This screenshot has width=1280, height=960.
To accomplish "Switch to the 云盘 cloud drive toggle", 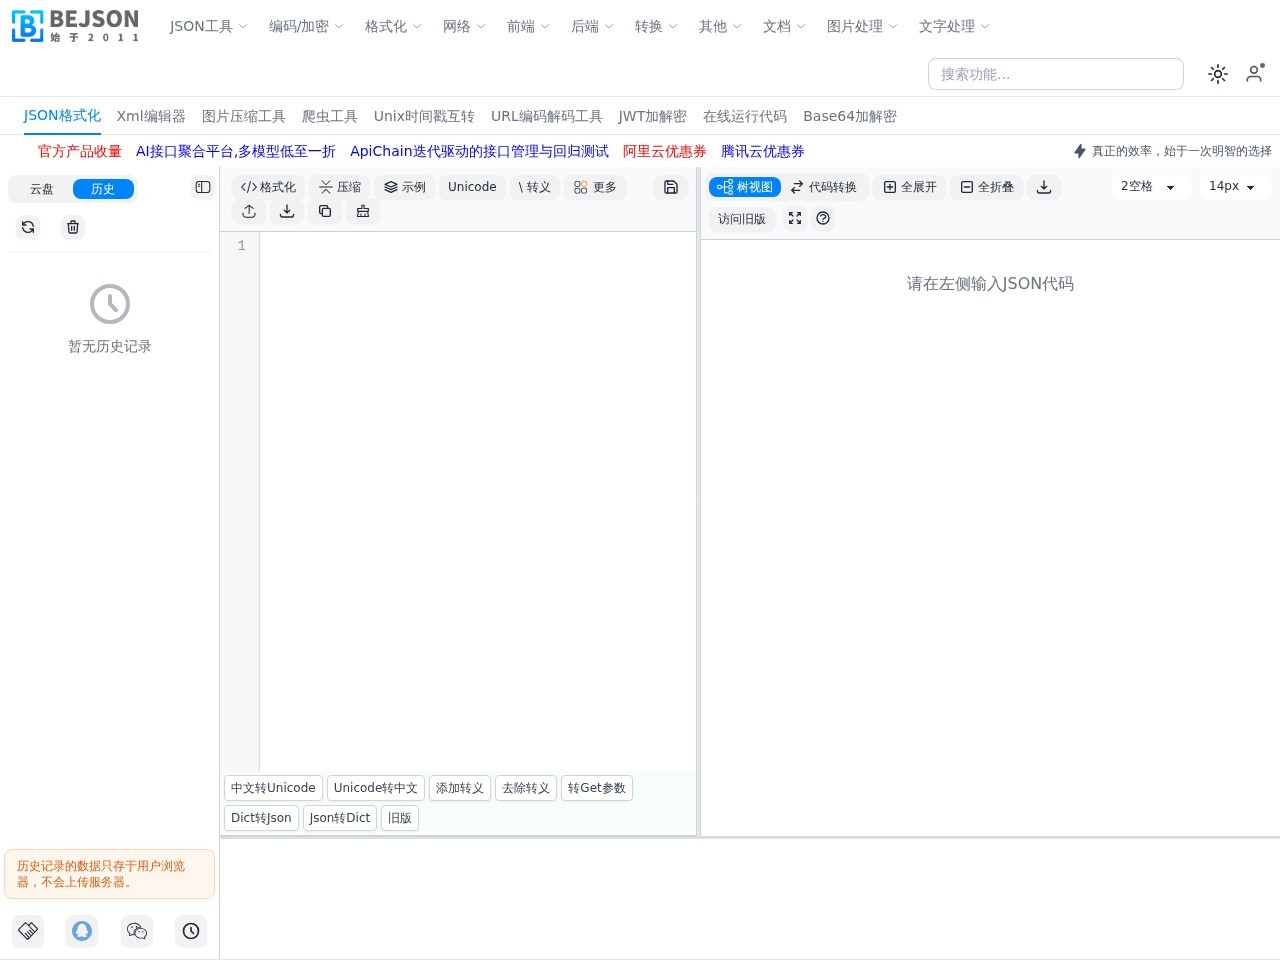I will coord(41,189).
